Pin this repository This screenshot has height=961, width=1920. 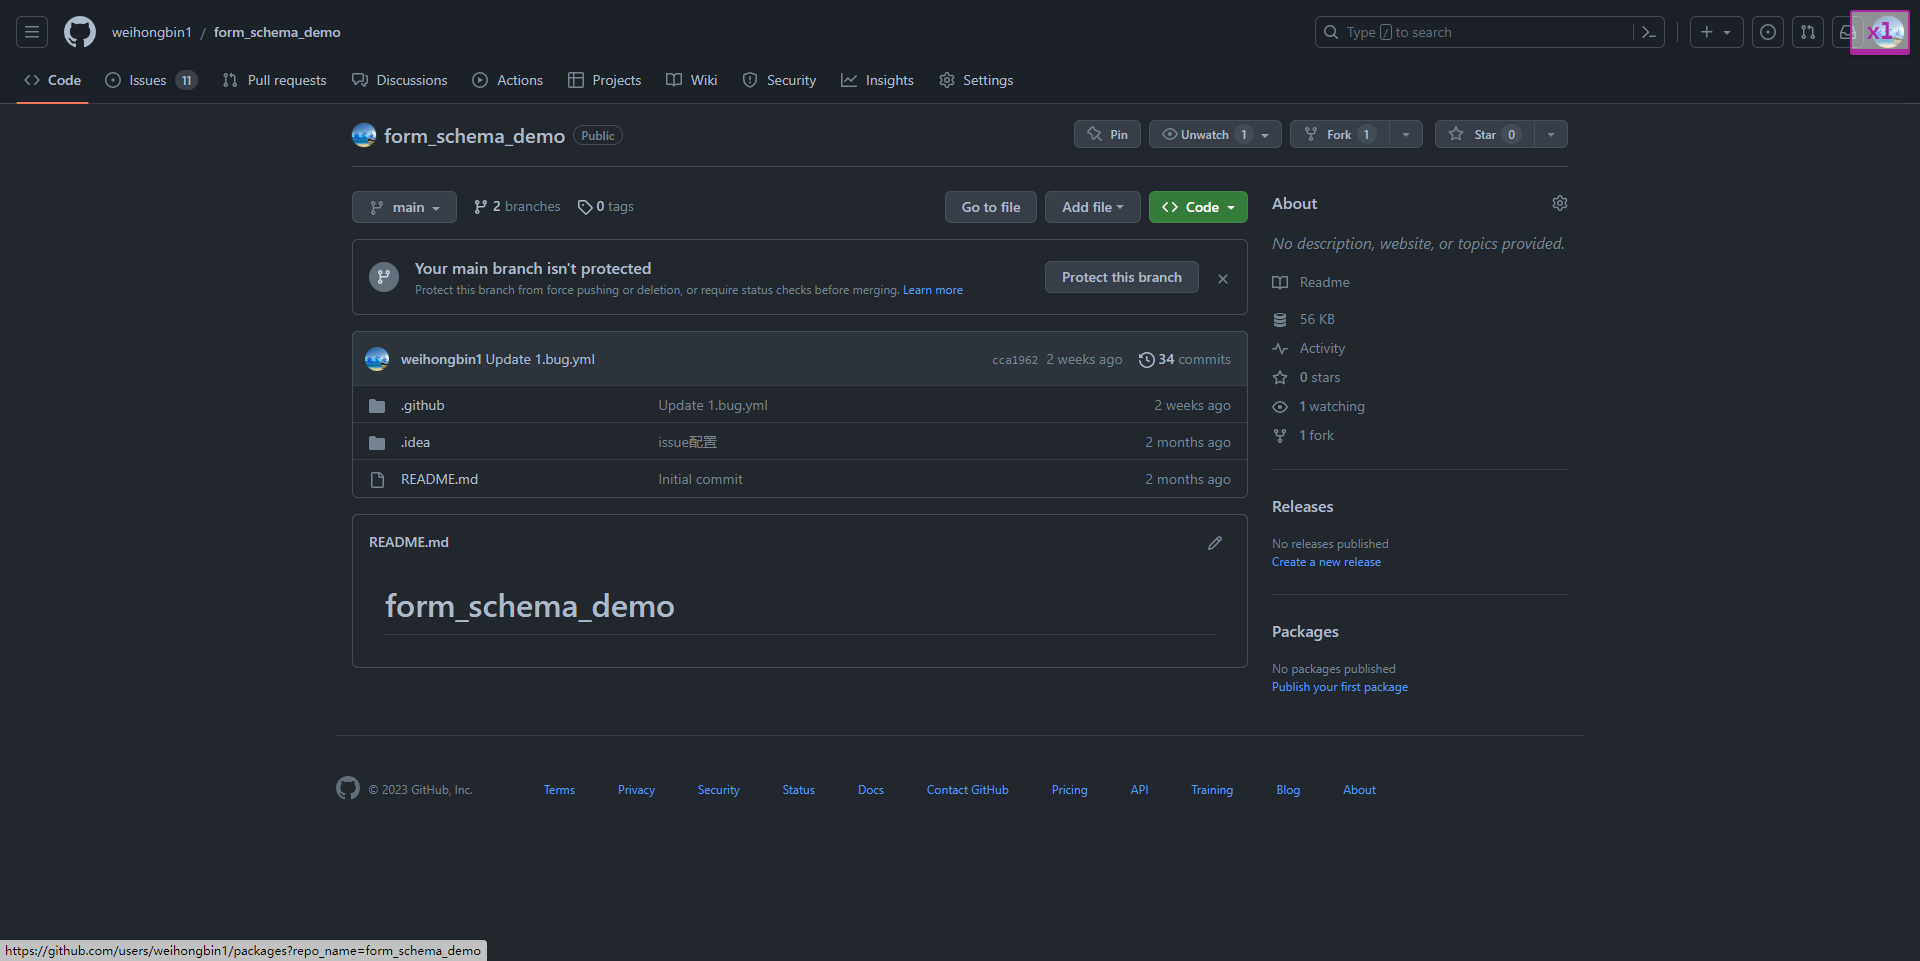point(1106,133)
